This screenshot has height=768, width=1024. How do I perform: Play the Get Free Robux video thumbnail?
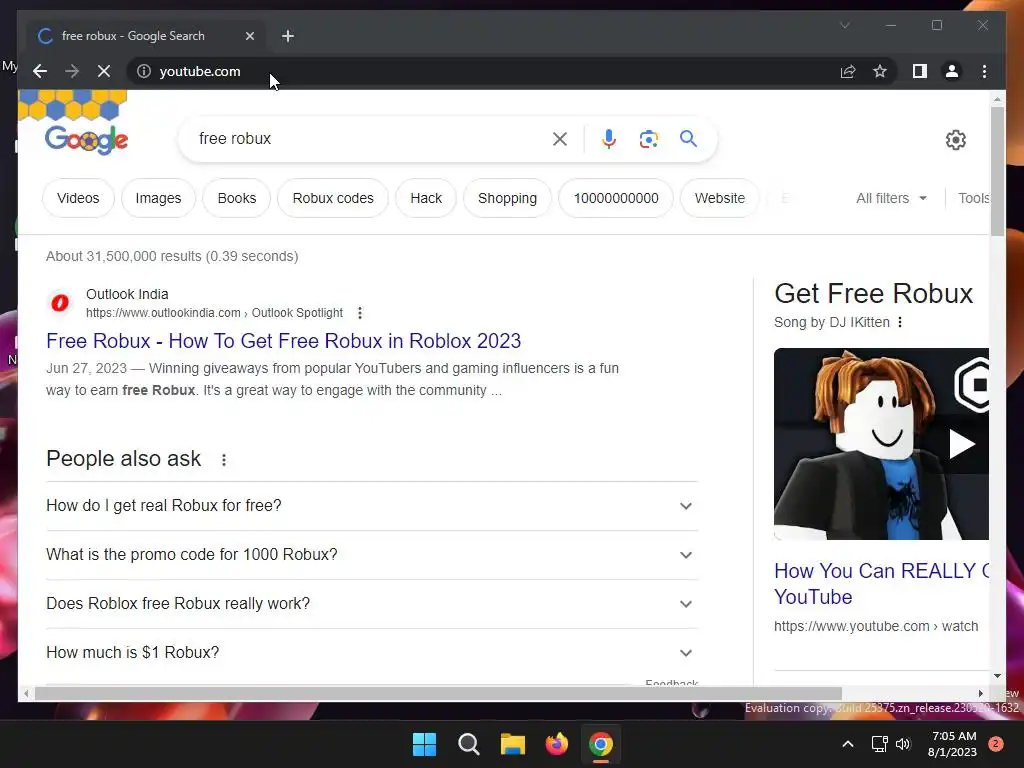coord(881,444)
